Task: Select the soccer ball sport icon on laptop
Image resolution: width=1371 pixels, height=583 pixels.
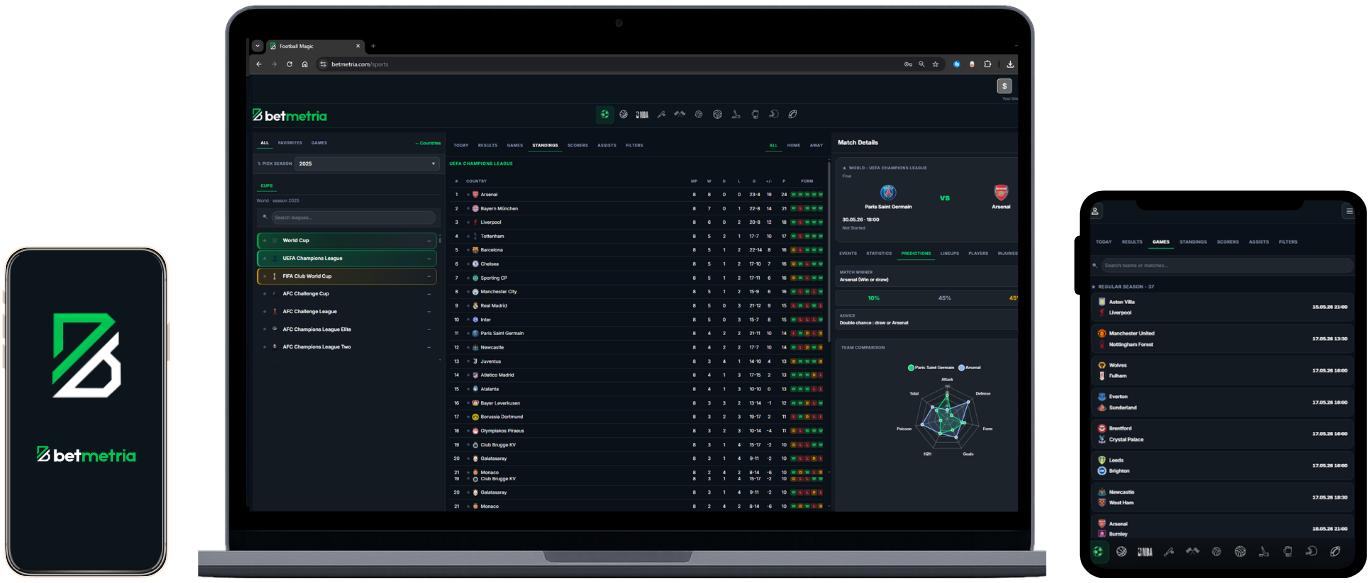Action: (605, 114)
